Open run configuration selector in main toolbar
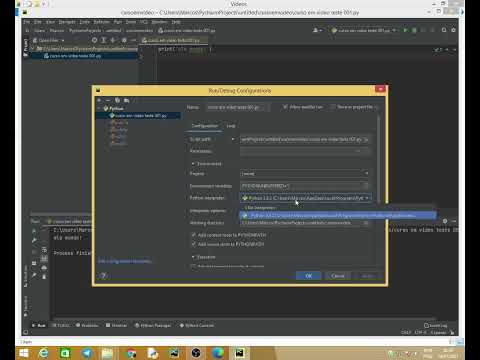480x360 pixels. pos(363,30)
